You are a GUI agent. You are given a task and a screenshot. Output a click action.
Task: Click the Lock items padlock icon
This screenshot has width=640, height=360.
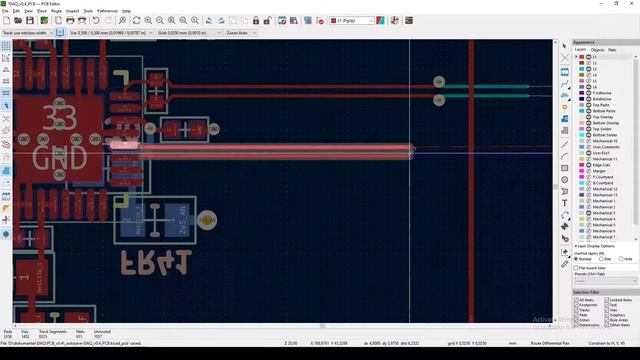pyautogui.click(x=256, y=20)
